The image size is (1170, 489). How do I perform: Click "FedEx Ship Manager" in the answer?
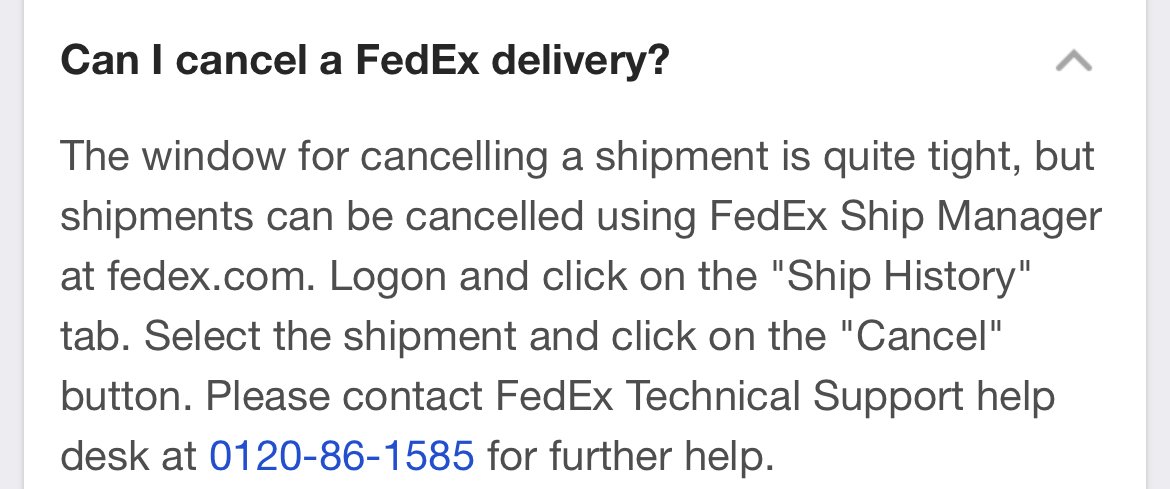[905, 217]
